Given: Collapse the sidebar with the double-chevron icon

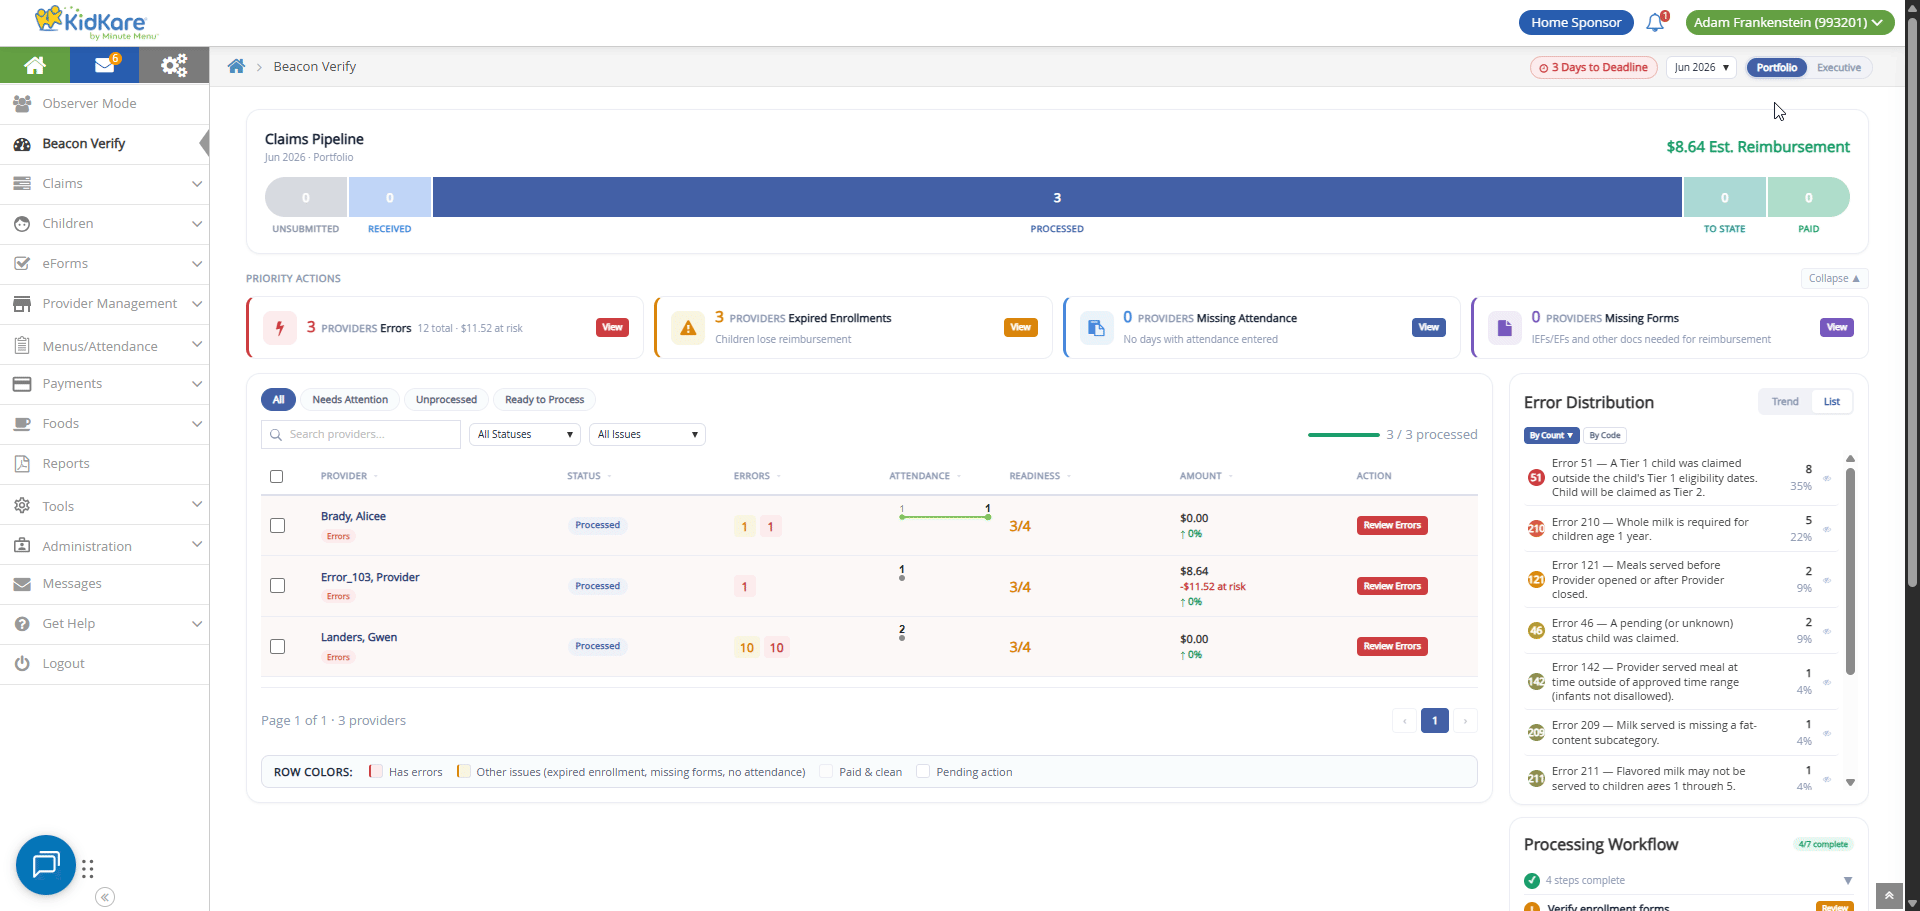Looking at the screenshot, I should [x=105, y=897].
